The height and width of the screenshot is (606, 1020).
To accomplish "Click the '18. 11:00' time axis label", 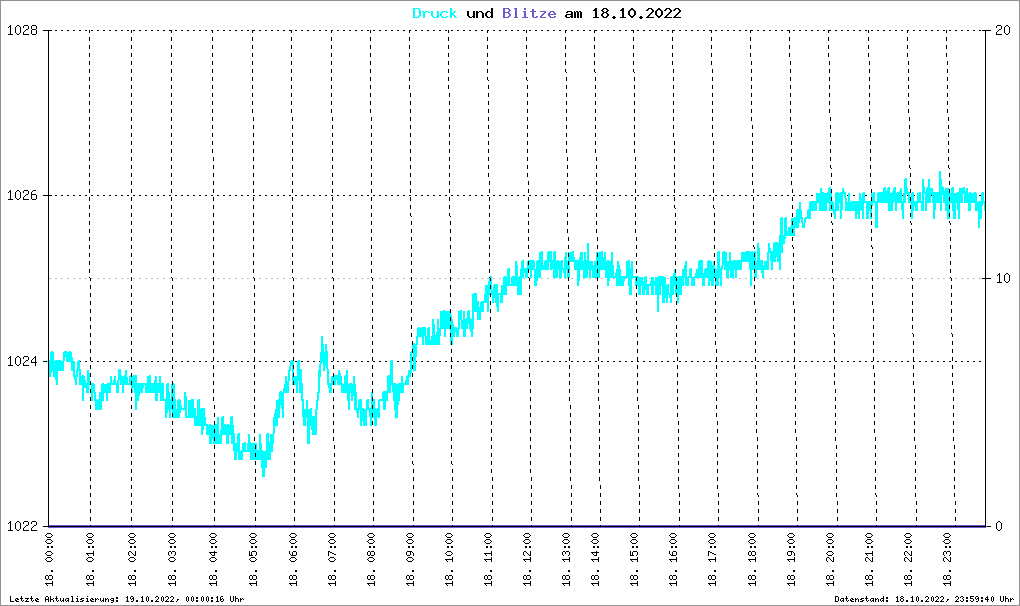I will pyautogui.click(x=489, y=559).
